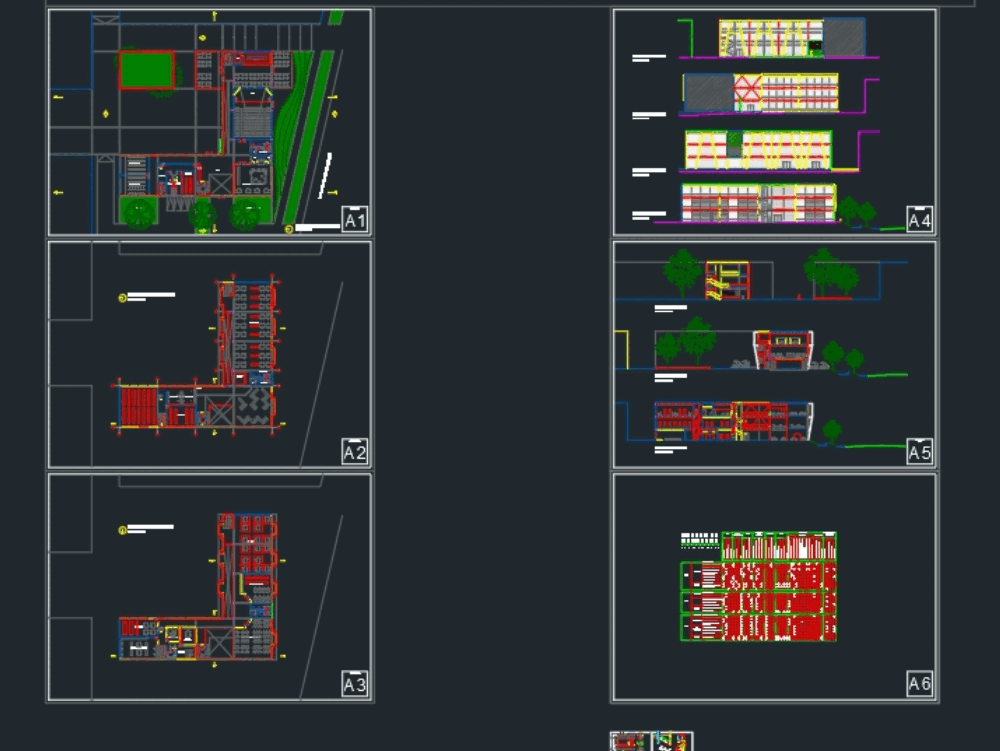Select the circular detail callout in sheet A2
The image size is (1000, 751).
(x=124, y=297)
